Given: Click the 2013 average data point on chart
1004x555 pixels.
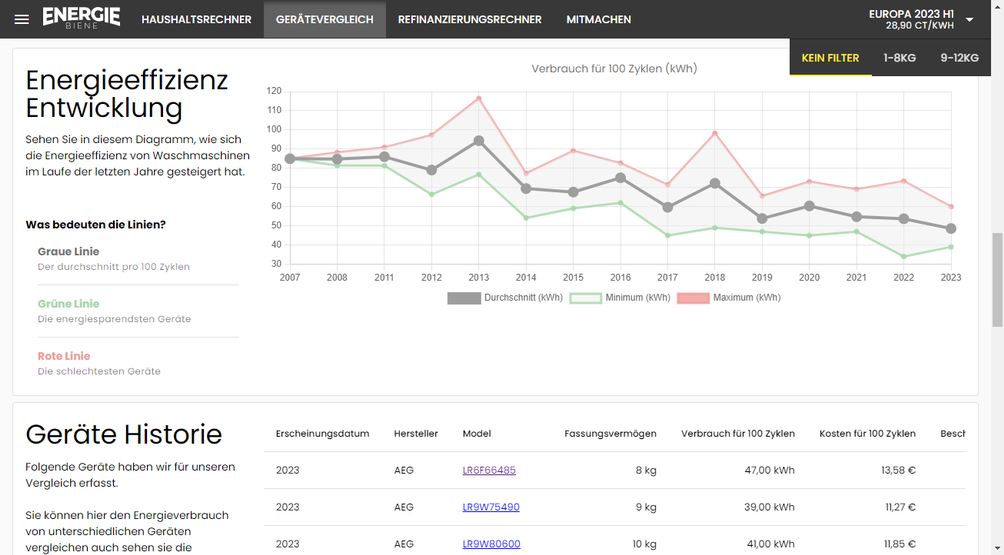Looking at the screenshot, I should 479,141.
